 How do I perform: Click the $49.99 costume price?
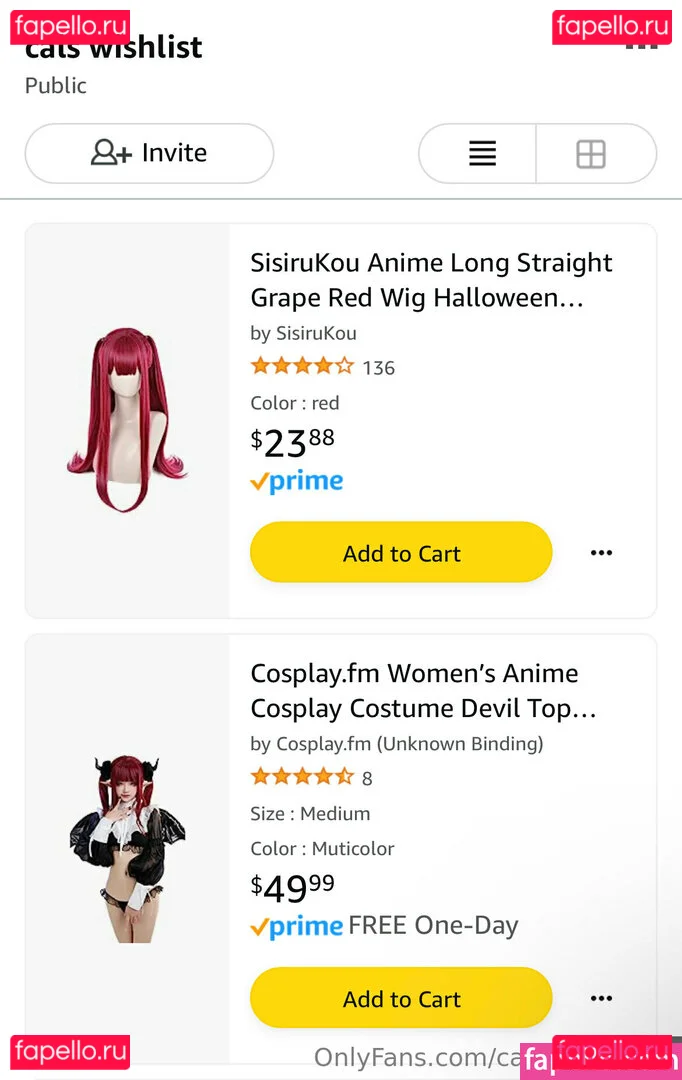293,886
